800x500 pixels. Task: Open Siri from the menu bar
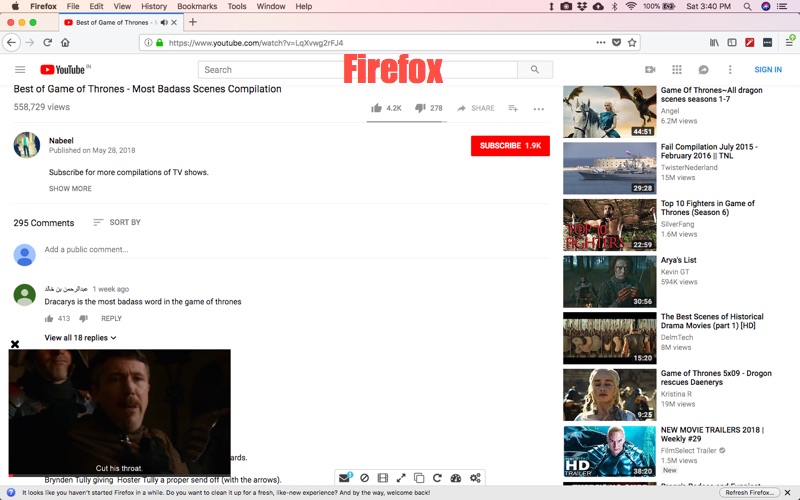(765, 6)
